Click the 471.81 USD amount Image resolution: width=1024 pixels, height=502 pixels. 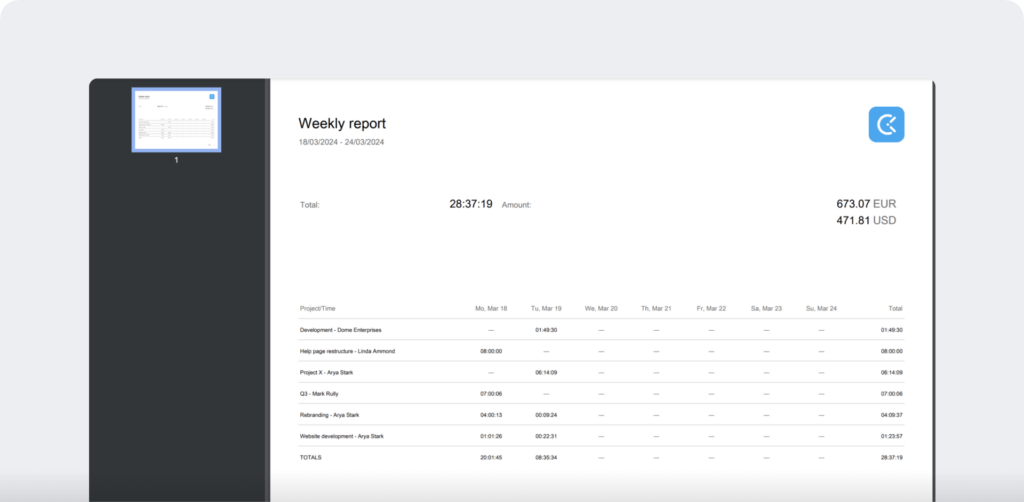point(866,220)
